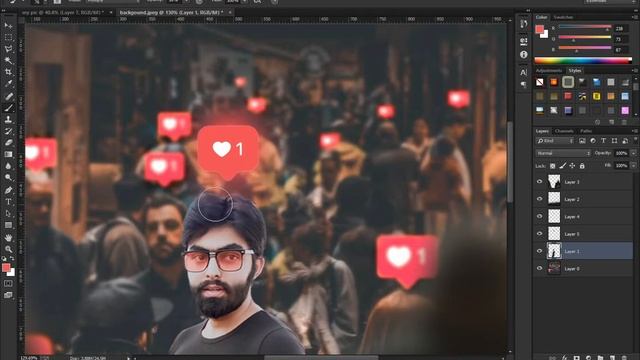Screen dimensions: 640x360
Task: Select the Magic Wand tool
Action: tap(8, 61)
